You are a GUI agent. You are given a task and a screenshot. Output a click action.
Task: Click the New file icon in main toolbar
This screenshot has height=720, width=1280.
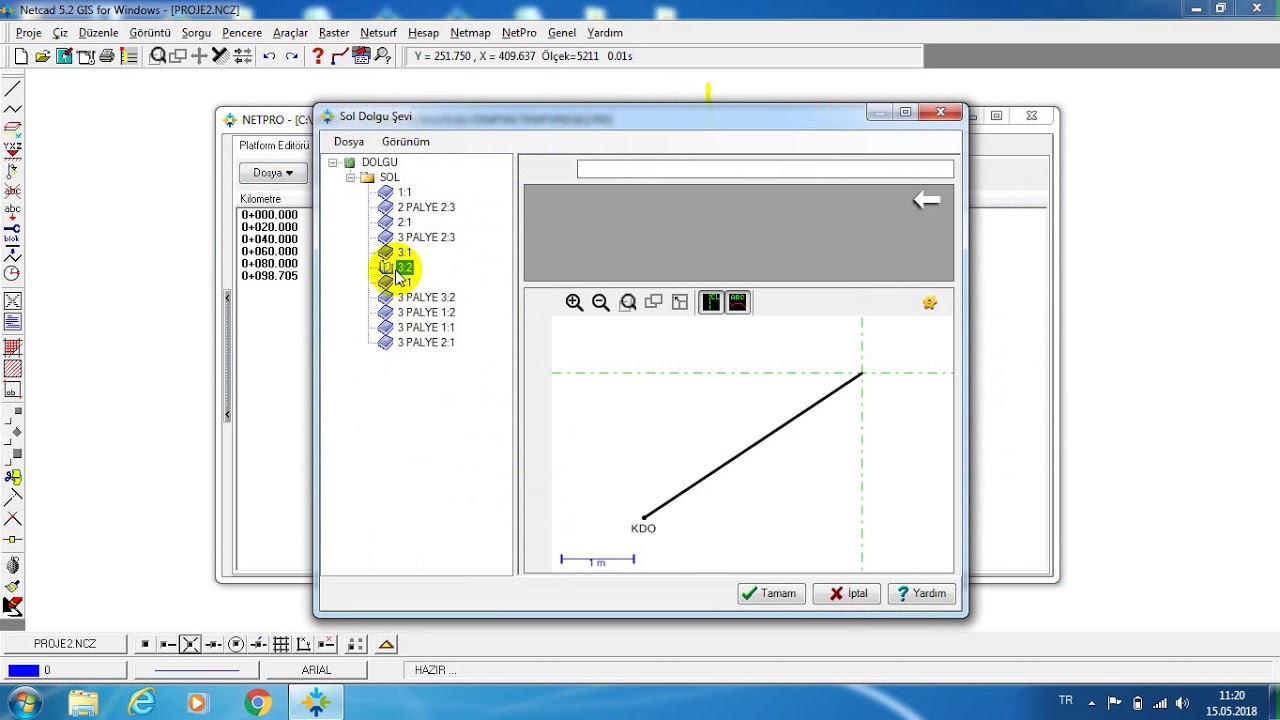tap(21, 56)
